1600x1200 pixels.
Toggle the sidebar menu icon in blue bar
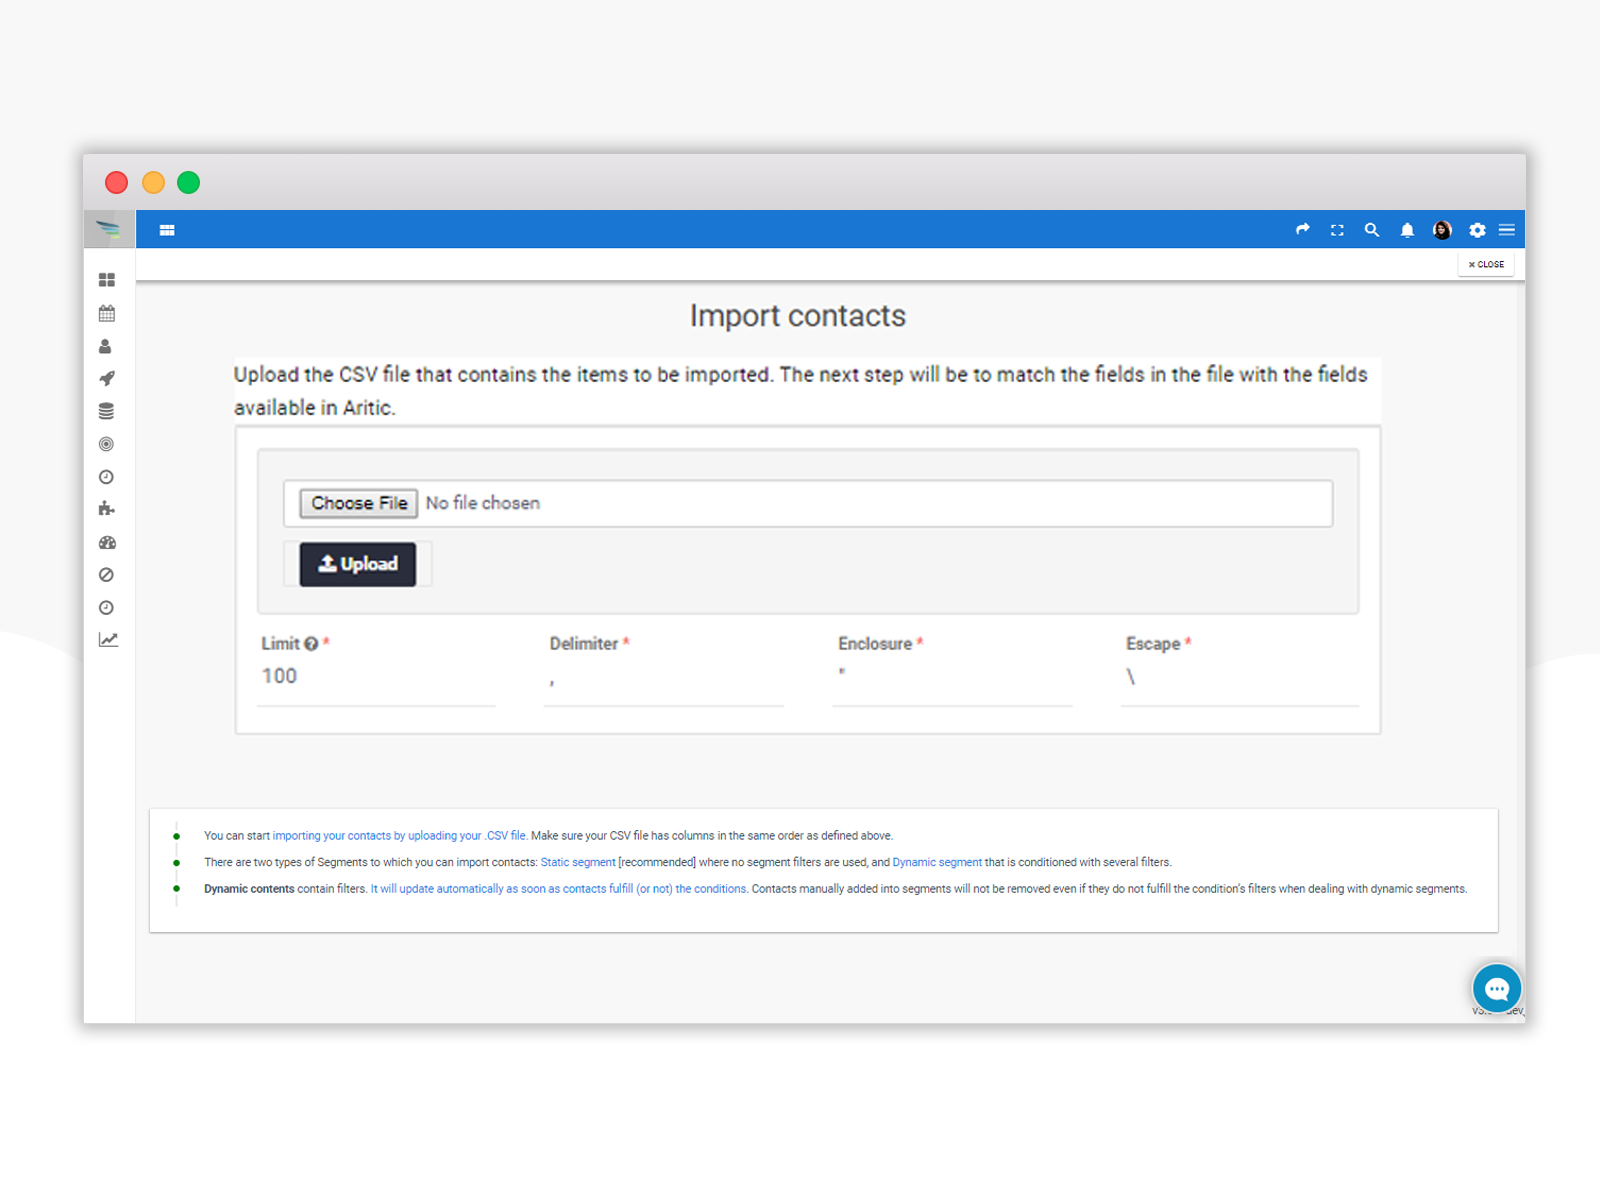(167, 230)
